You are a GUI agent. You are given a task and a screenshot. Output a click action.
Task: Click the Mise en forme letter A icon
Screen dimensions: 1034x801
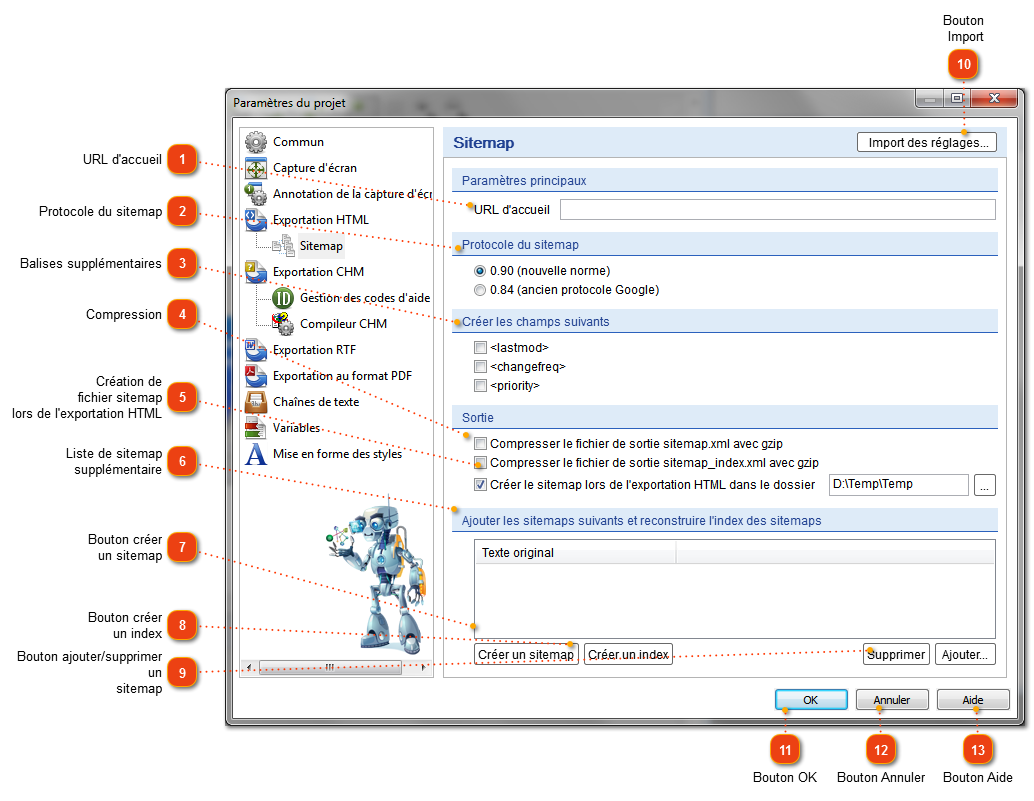256,454
